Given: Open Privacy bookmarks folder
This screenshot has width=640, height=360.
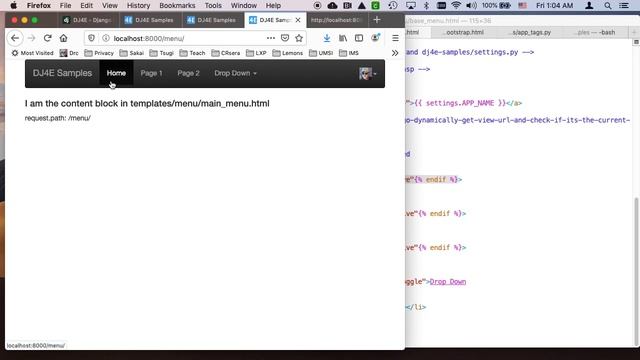Looking at the screenshot, I should tap(99, 53).
